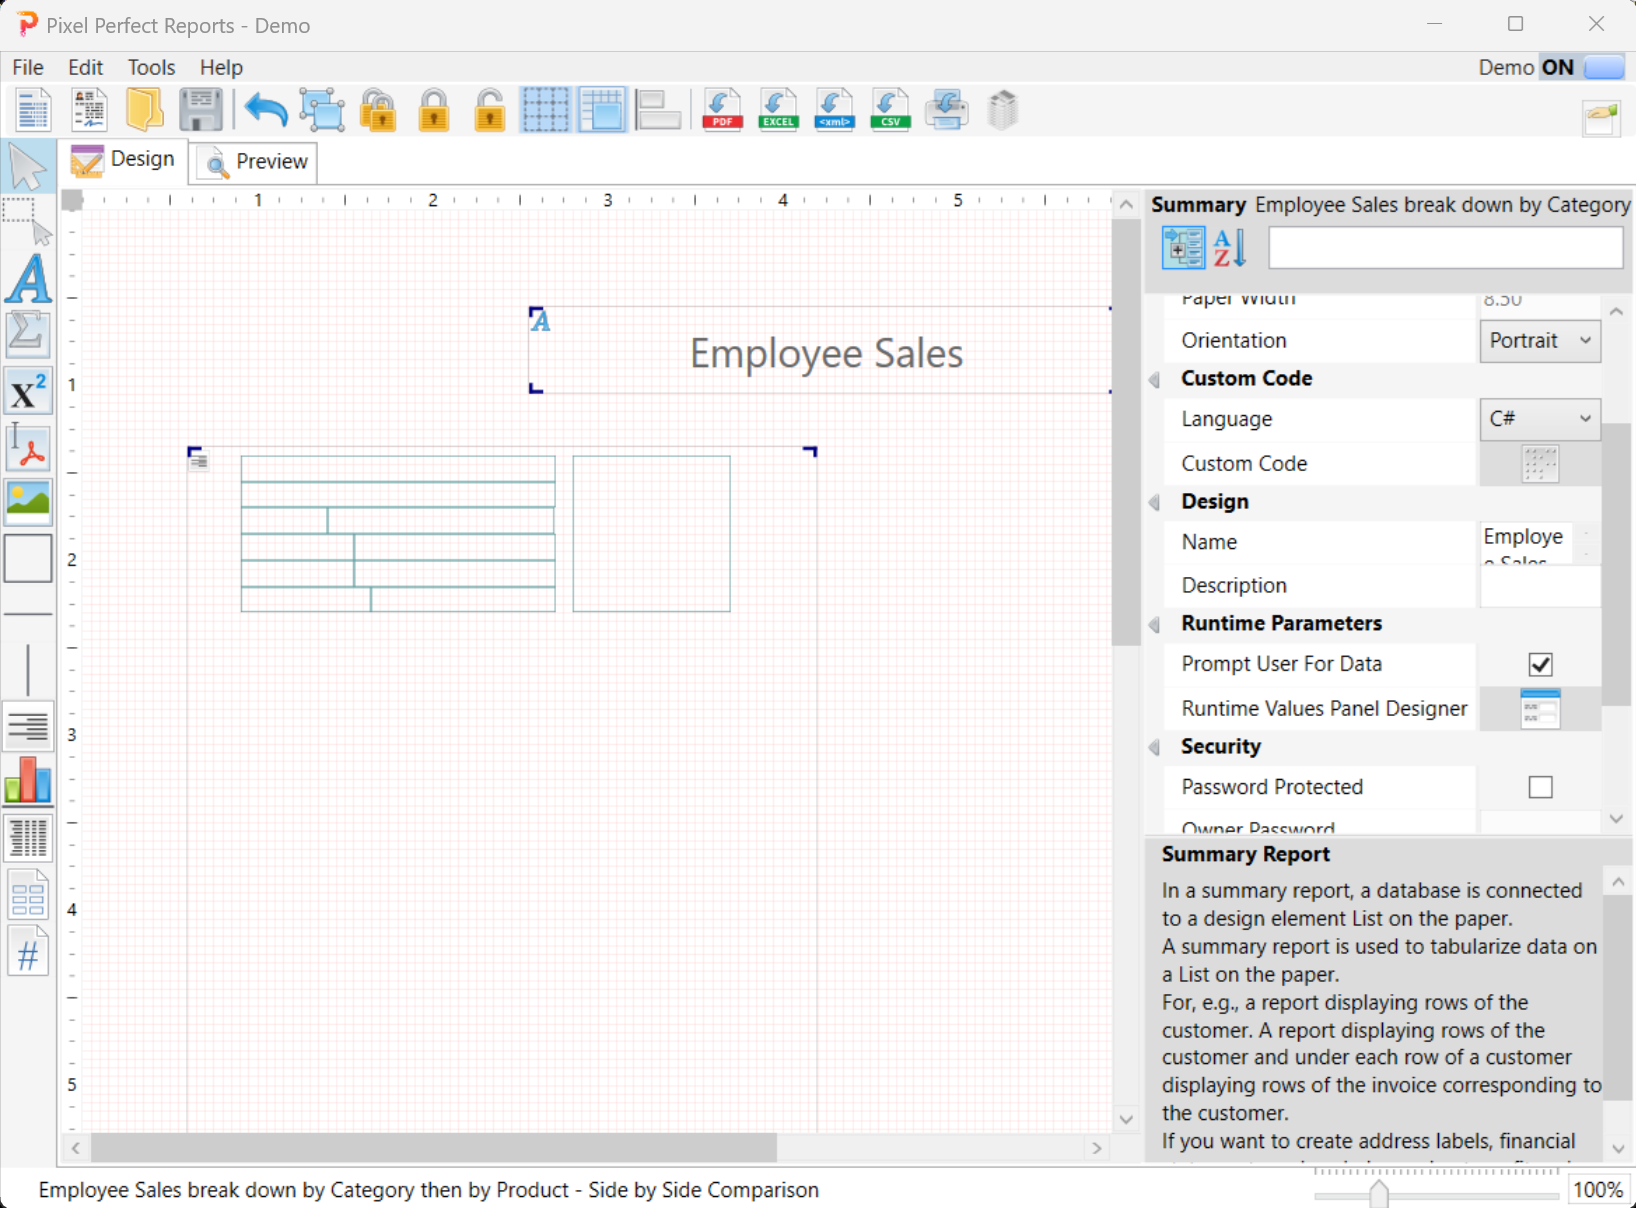The image size is (1636, 1208).
Task: Open the File menu
Action: tap(28, 67)
